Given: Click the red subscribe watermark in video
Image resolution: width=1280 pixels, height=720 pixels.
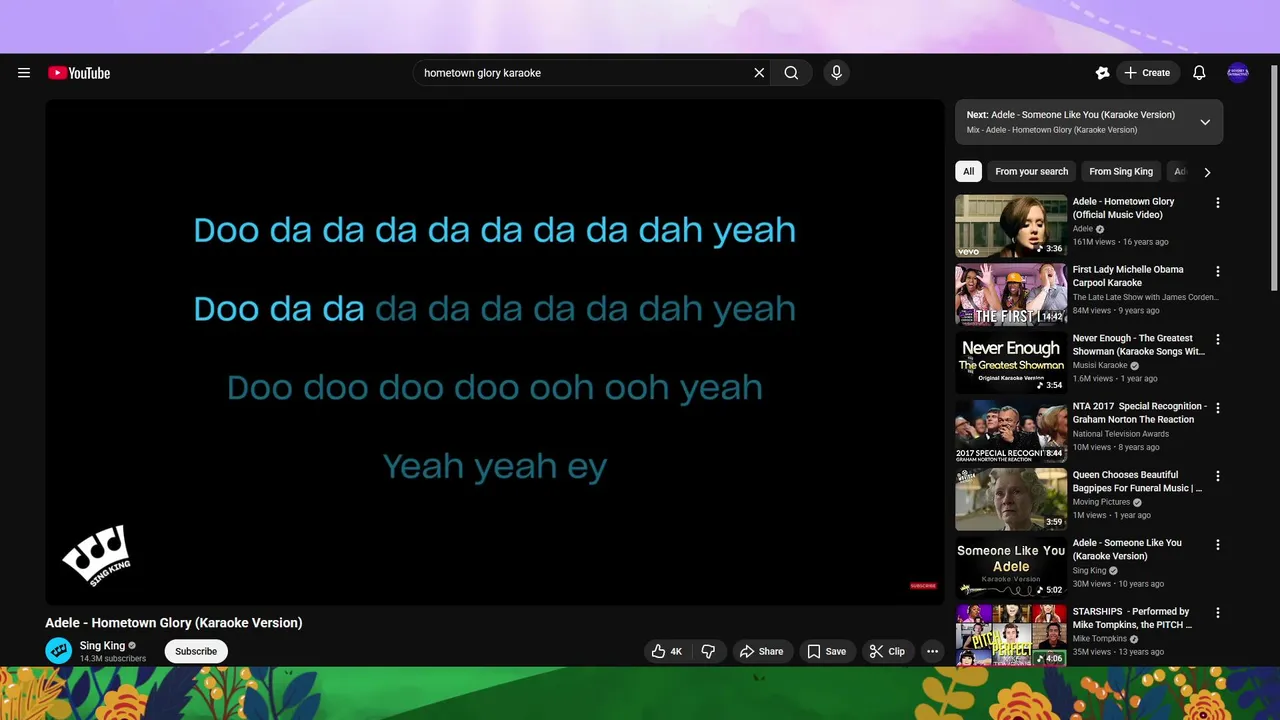Looking at the screenshot, I should click(x=923, y=586).
